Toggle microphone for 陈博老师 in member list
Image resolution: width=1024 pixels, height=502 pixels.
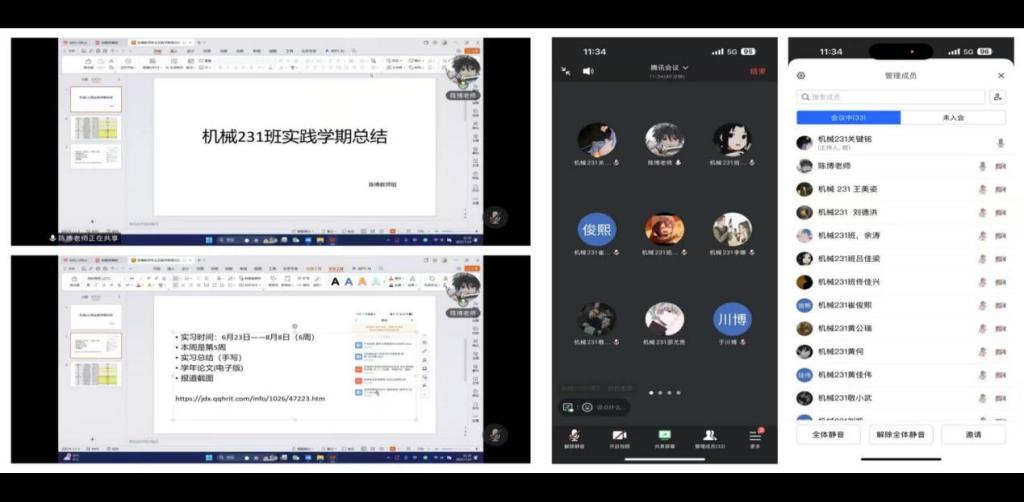(x=982, y=166)
